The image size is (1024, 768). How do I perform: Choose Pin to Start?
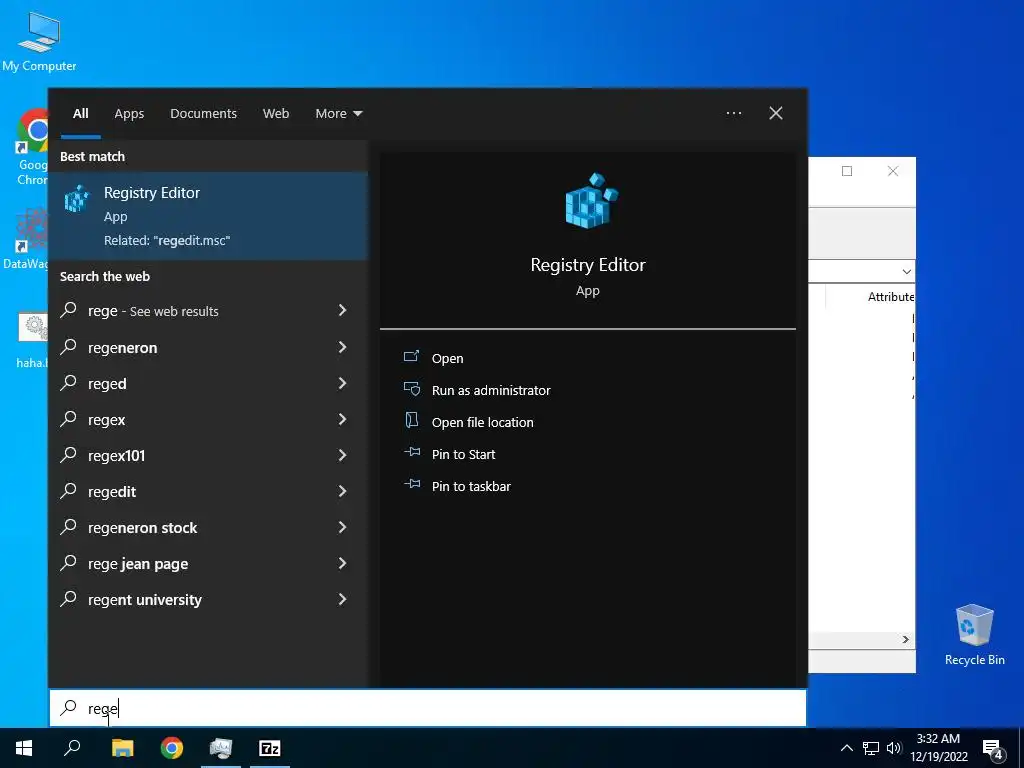point(463,454)
